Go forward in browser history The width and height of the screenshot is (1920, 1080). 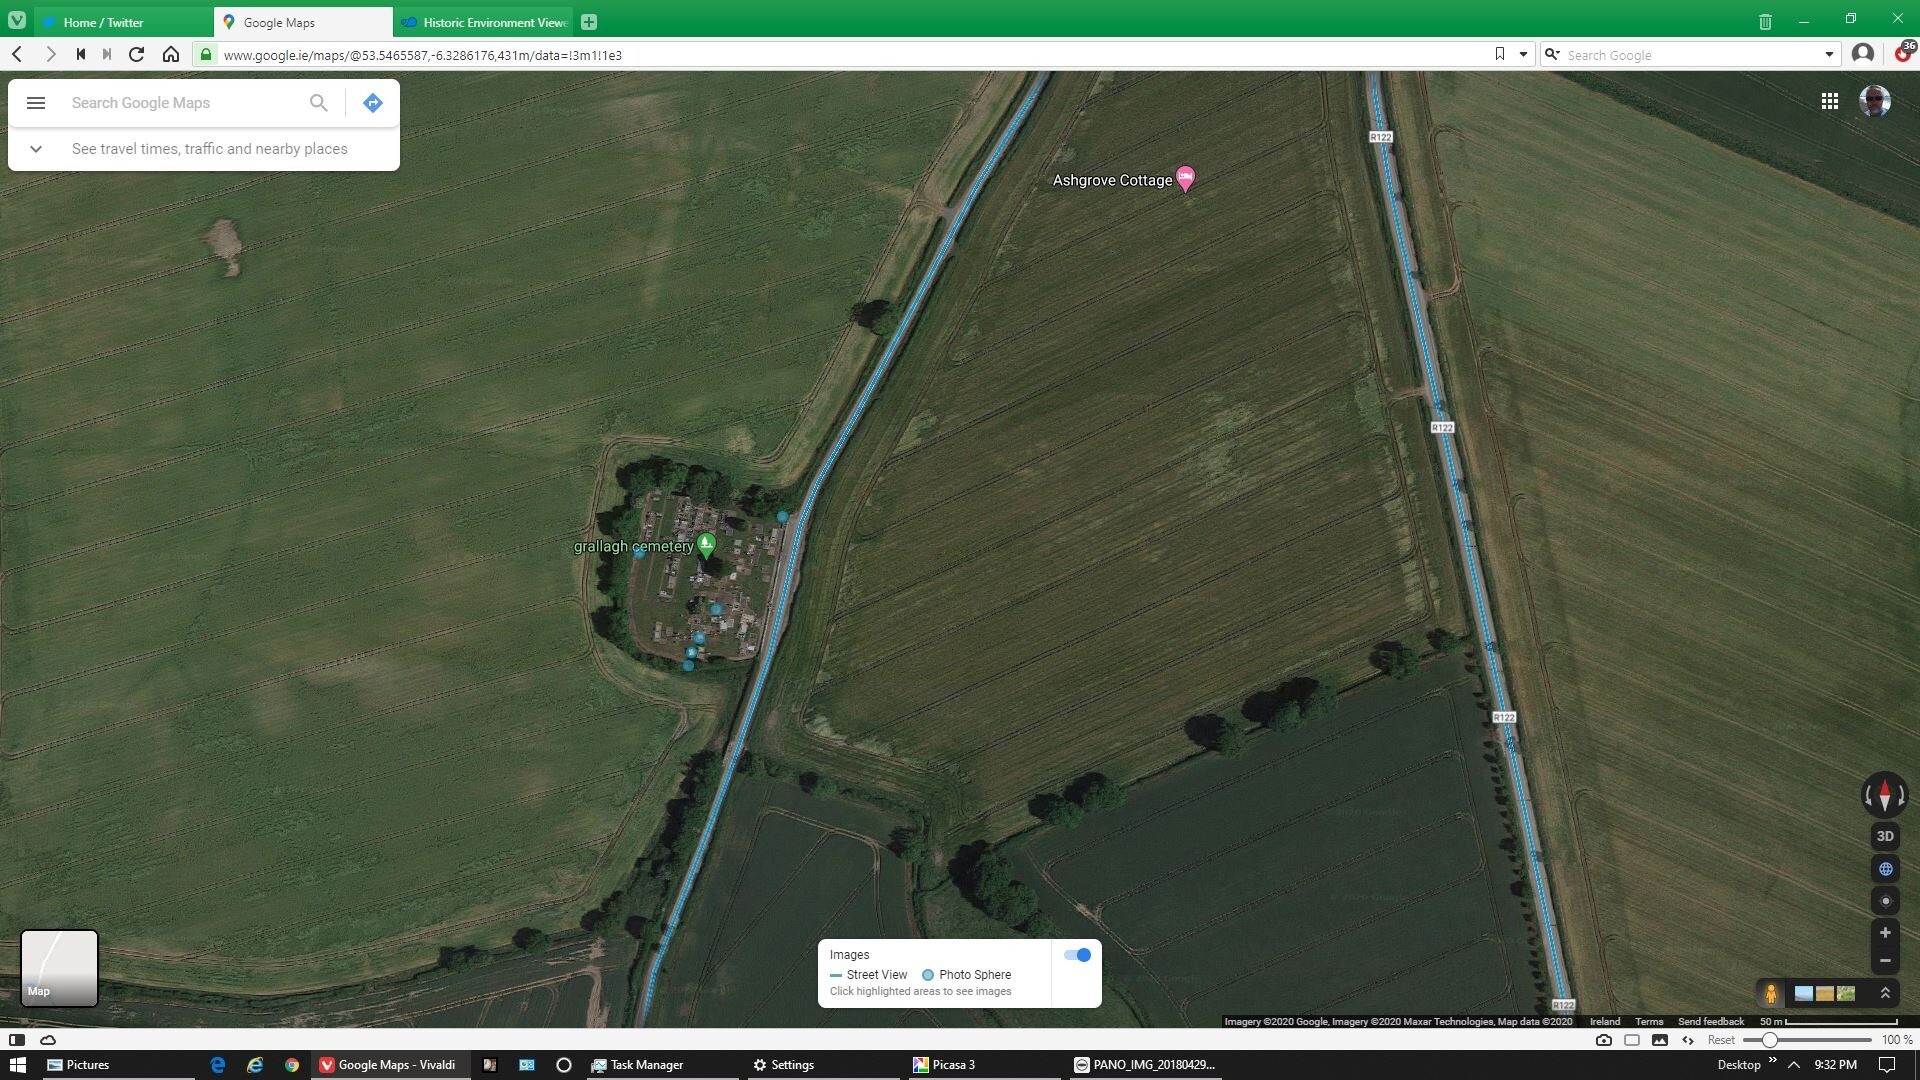coord(50,54)
